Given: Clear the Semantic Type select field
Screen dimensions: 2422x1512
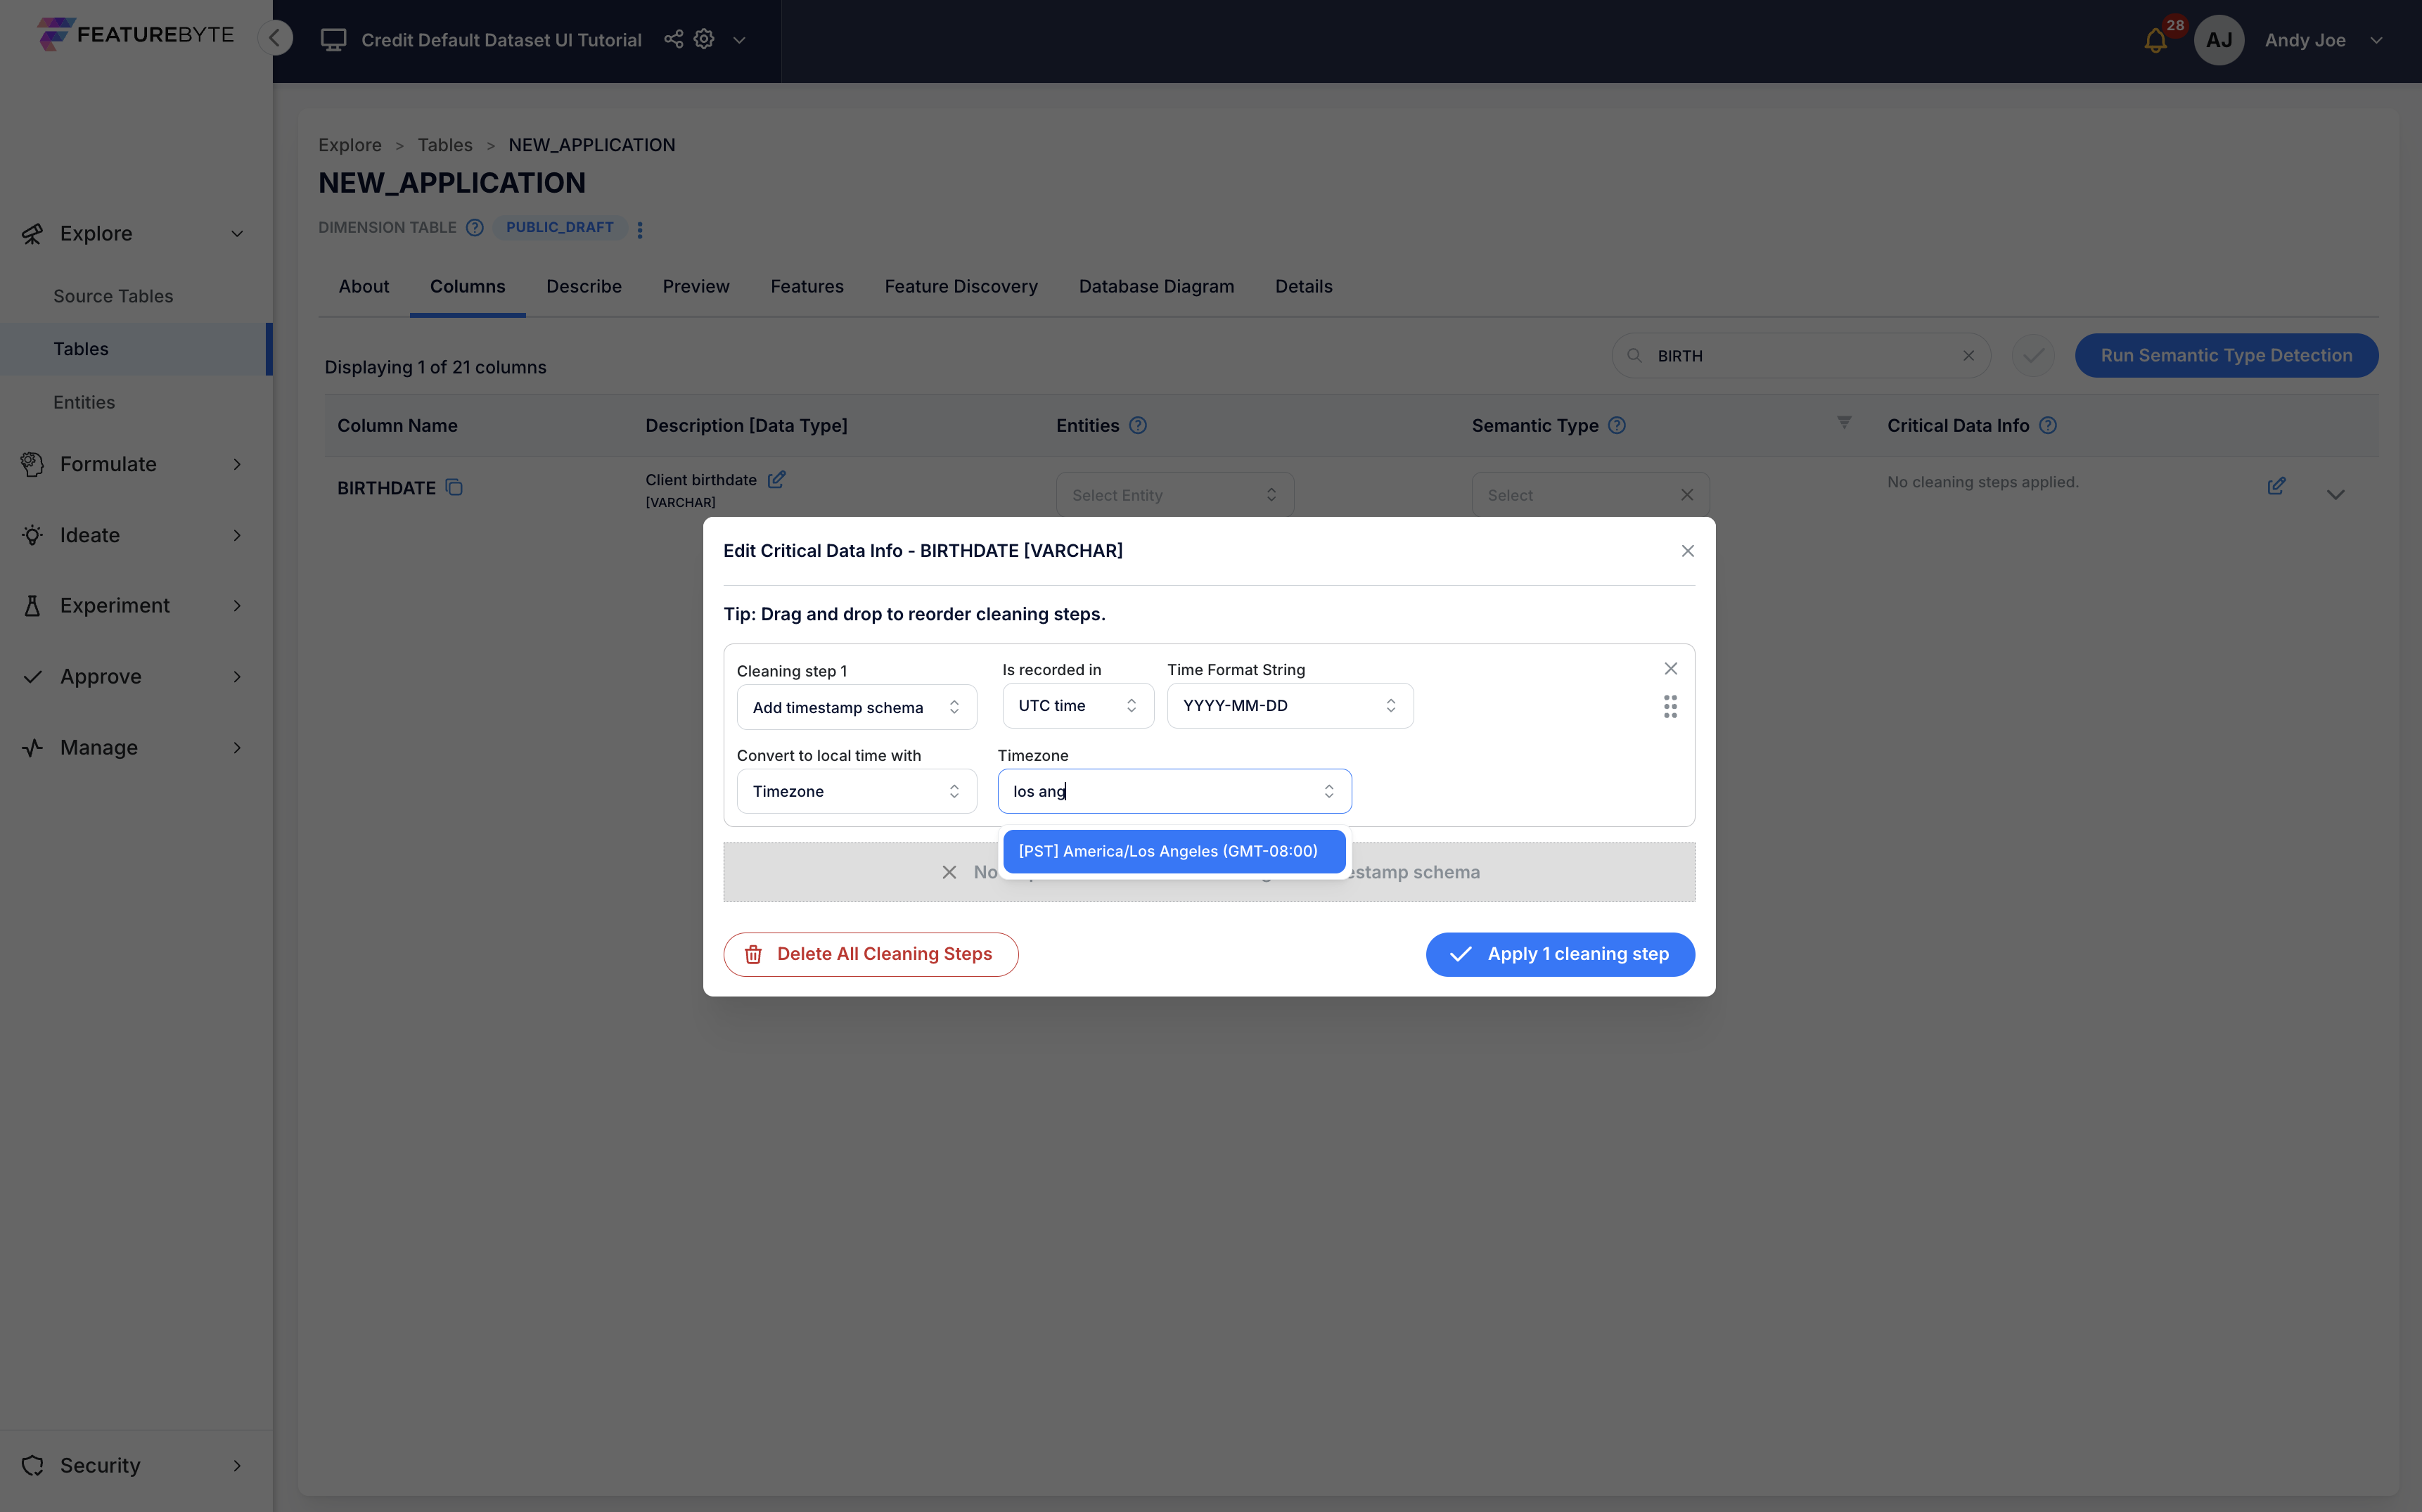Looking at the screenshot, I should click(1687, 495).
